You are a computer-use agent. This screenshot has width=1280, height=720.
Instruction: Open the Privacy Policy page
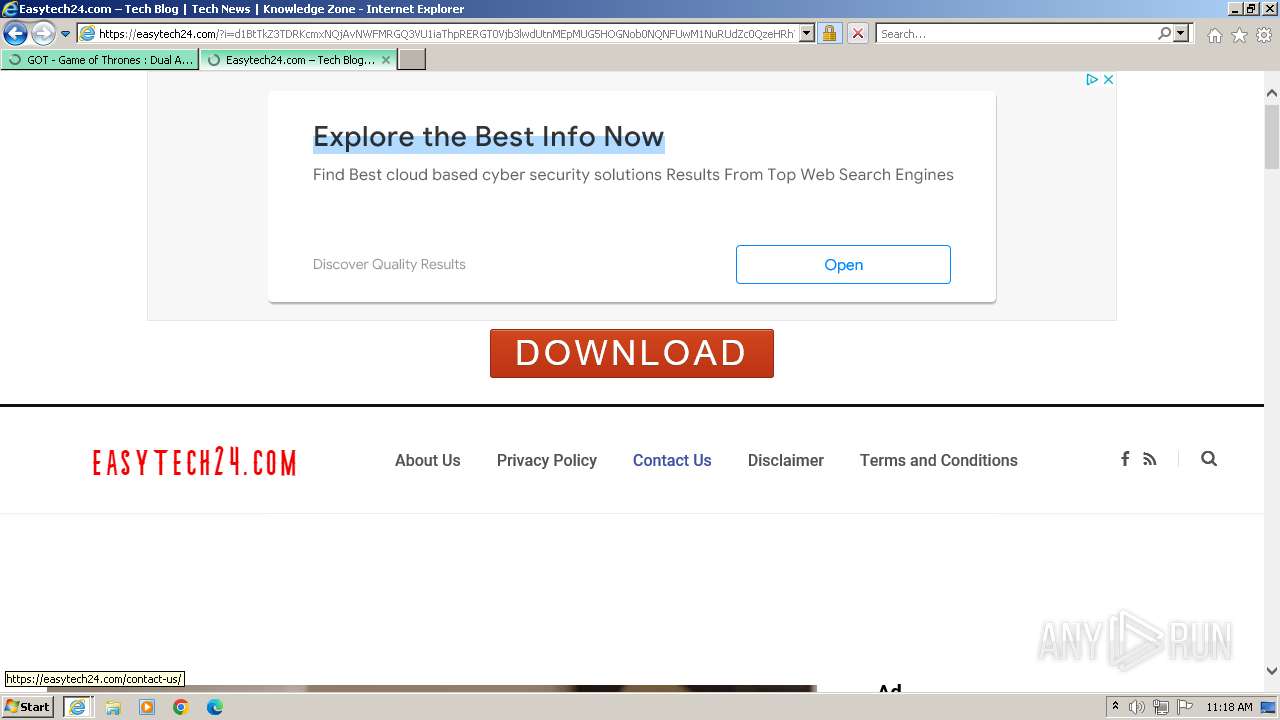[x=547, y=460]
